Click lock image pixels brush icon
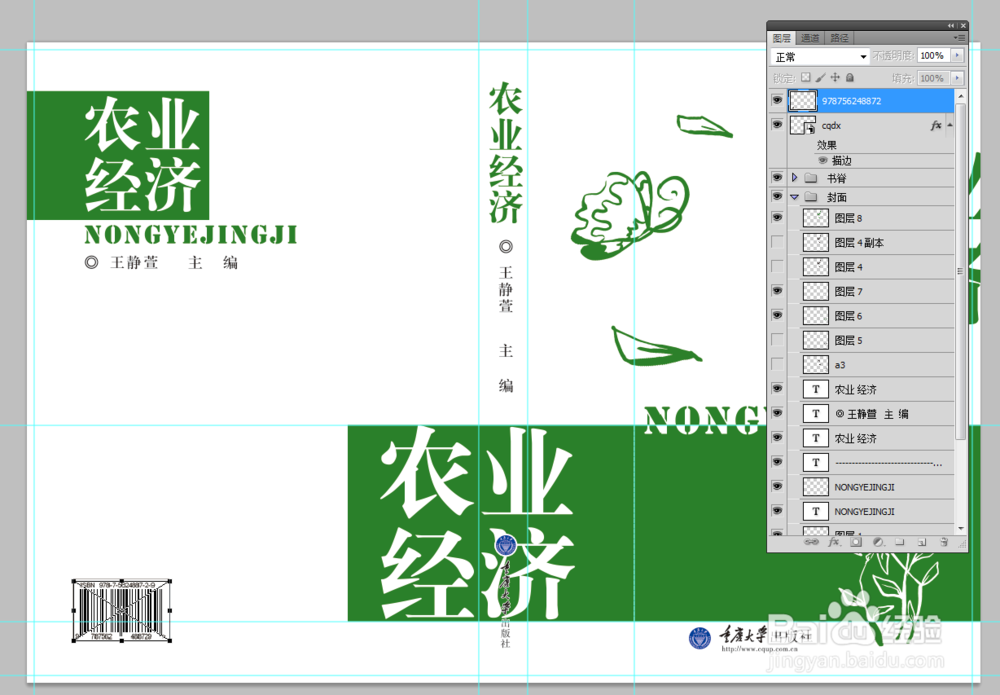The width and height of the screenshot is (1000, 695). (820, 77)
